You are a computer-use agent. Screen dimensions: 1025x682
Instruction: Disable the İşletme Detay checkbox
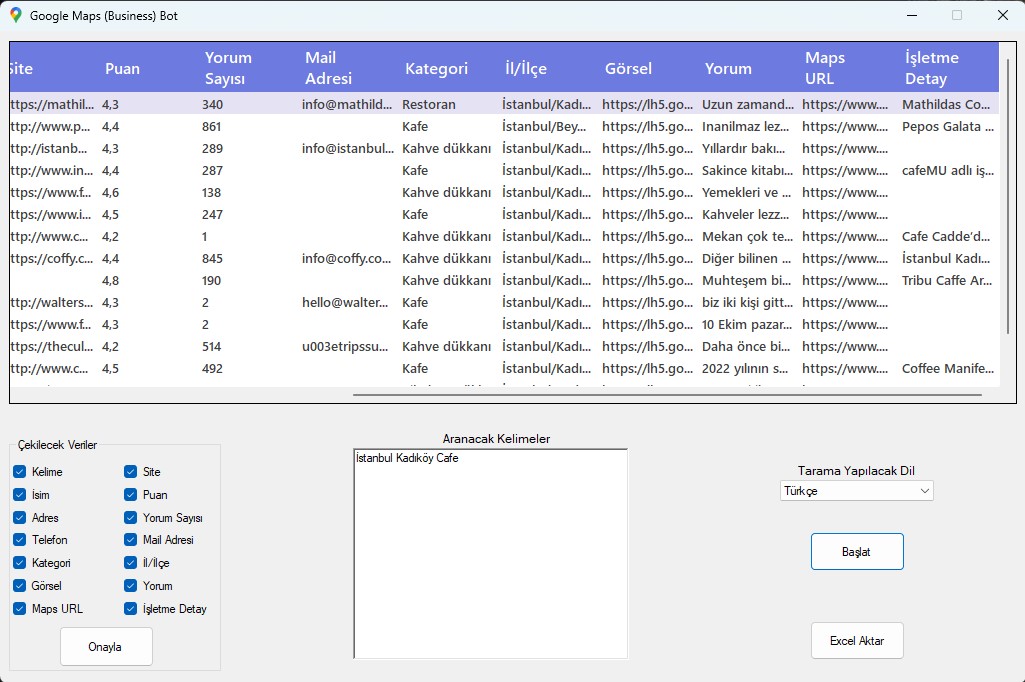131,608
